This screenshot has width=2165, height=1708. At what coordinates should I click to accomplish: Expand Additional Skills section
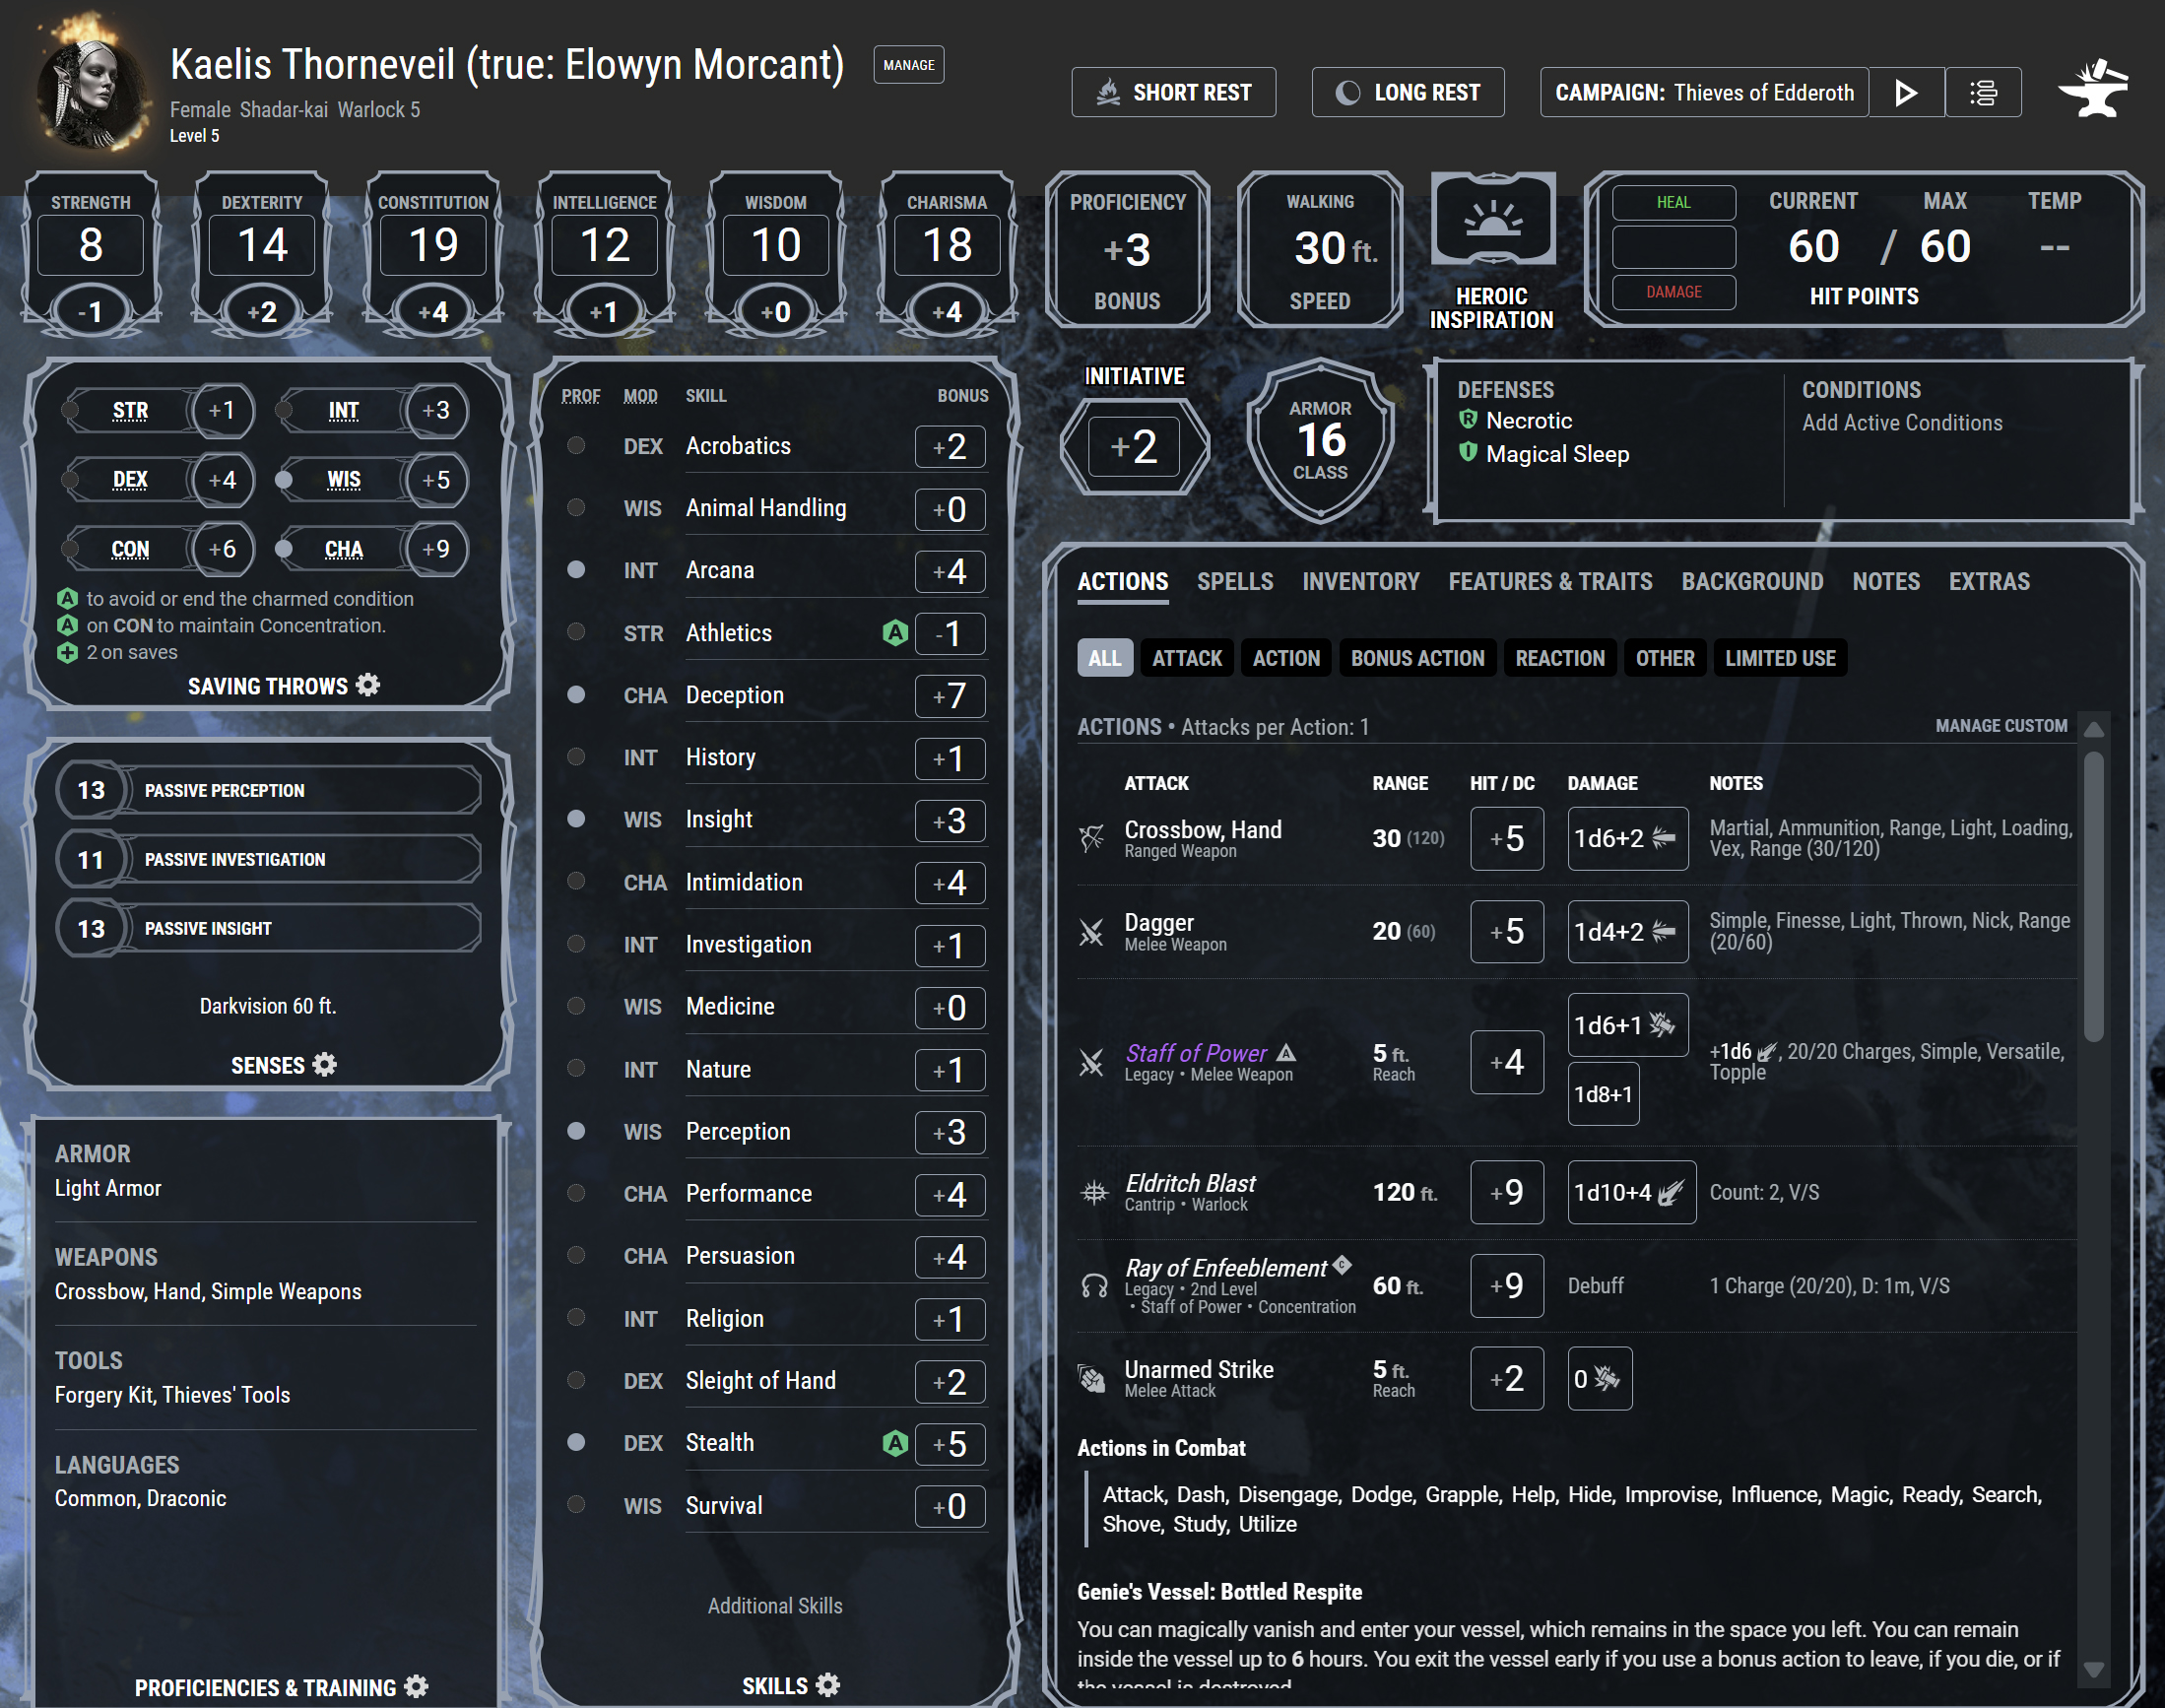(x=775, y=1606)
